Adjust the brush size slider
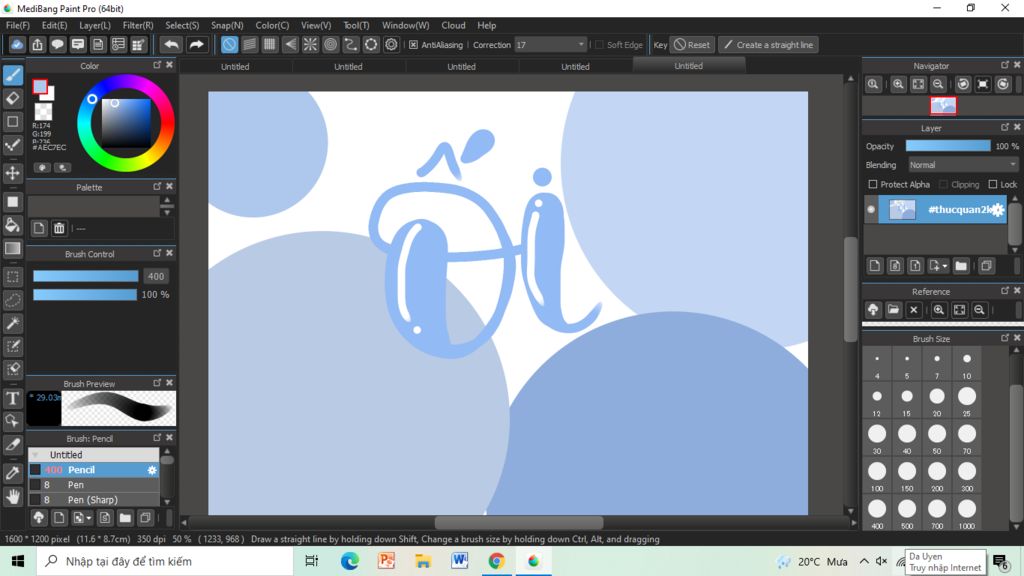The width and height of the screenshot is (1024, 576). pyautogui.click(x=86, y=276)
